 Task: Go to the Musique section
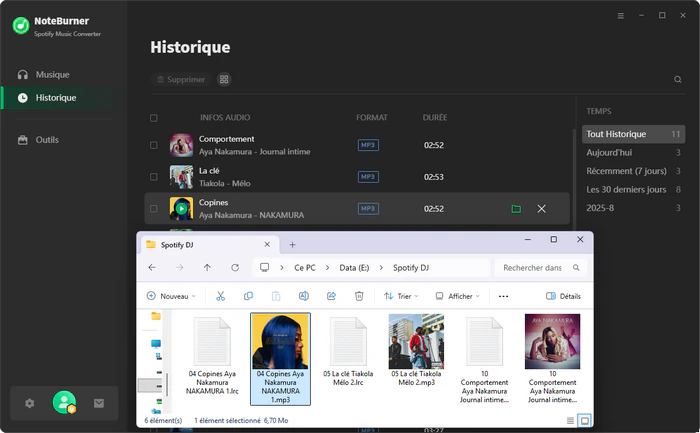pos(52,75)
